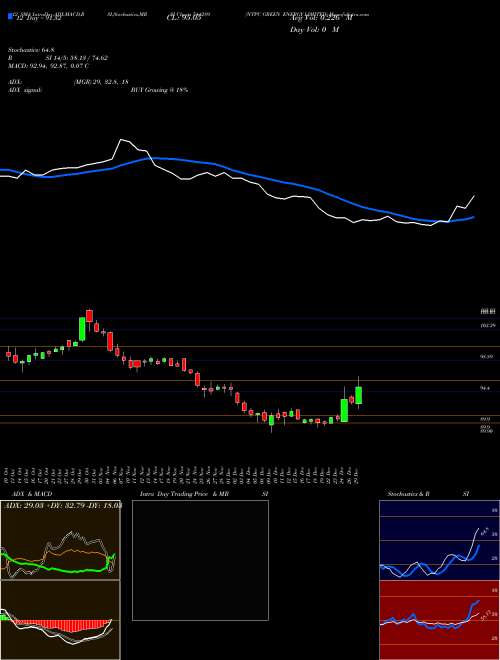Open the ADX indicator panel with green line
This screenshot has width=500, height=660.
tap(60, 540)
